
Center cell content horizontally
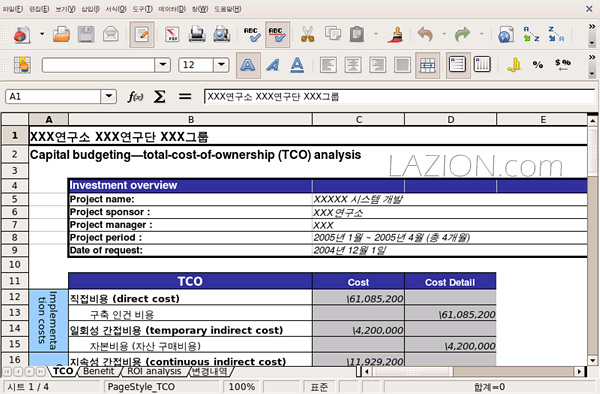pos(353,65)
